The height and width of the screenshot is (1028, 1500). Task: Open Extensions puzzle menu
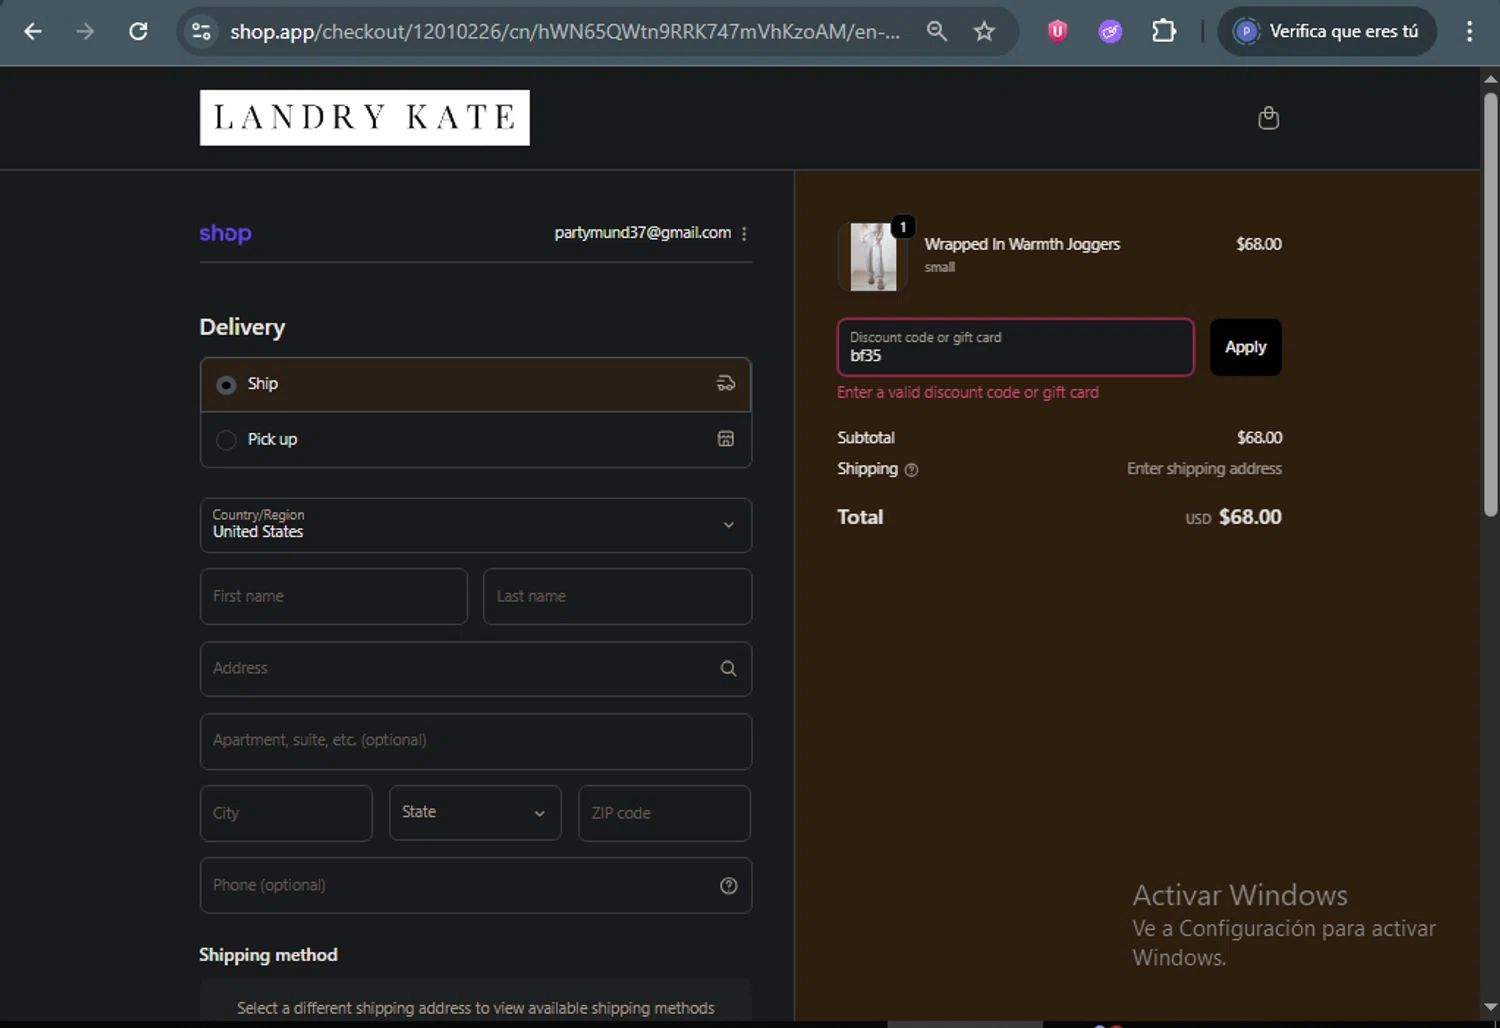pyautogui.click(x=1164, y=31)
